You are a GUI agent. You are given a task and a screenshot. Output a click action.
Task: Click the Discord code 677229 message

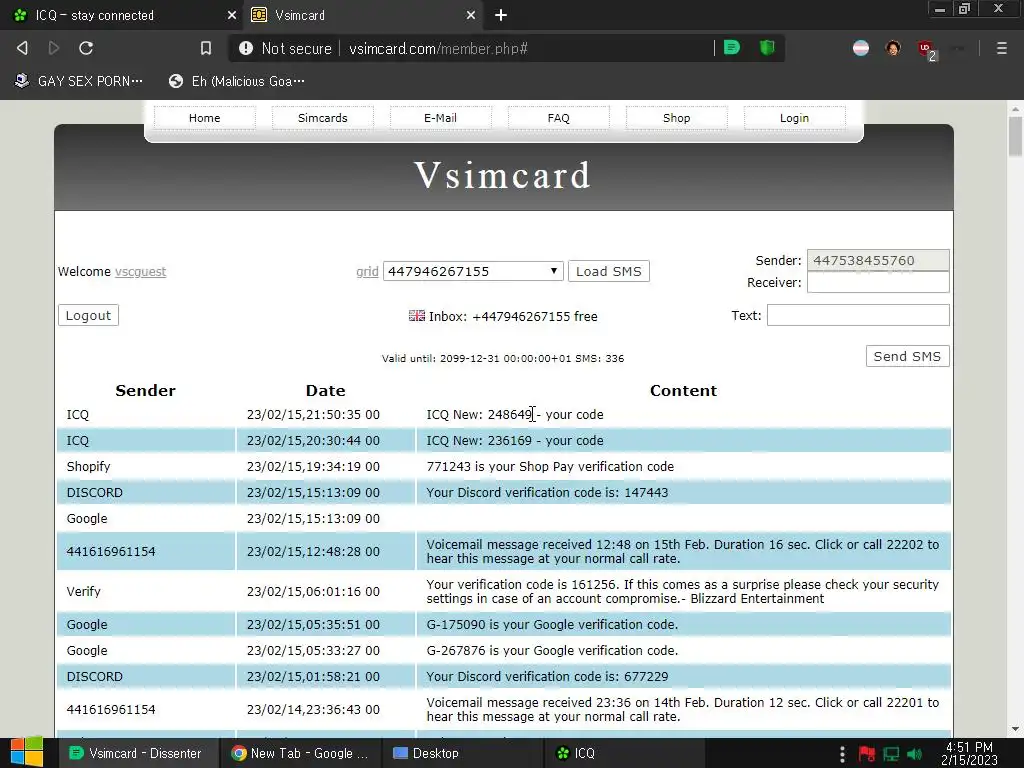(547, 677)
